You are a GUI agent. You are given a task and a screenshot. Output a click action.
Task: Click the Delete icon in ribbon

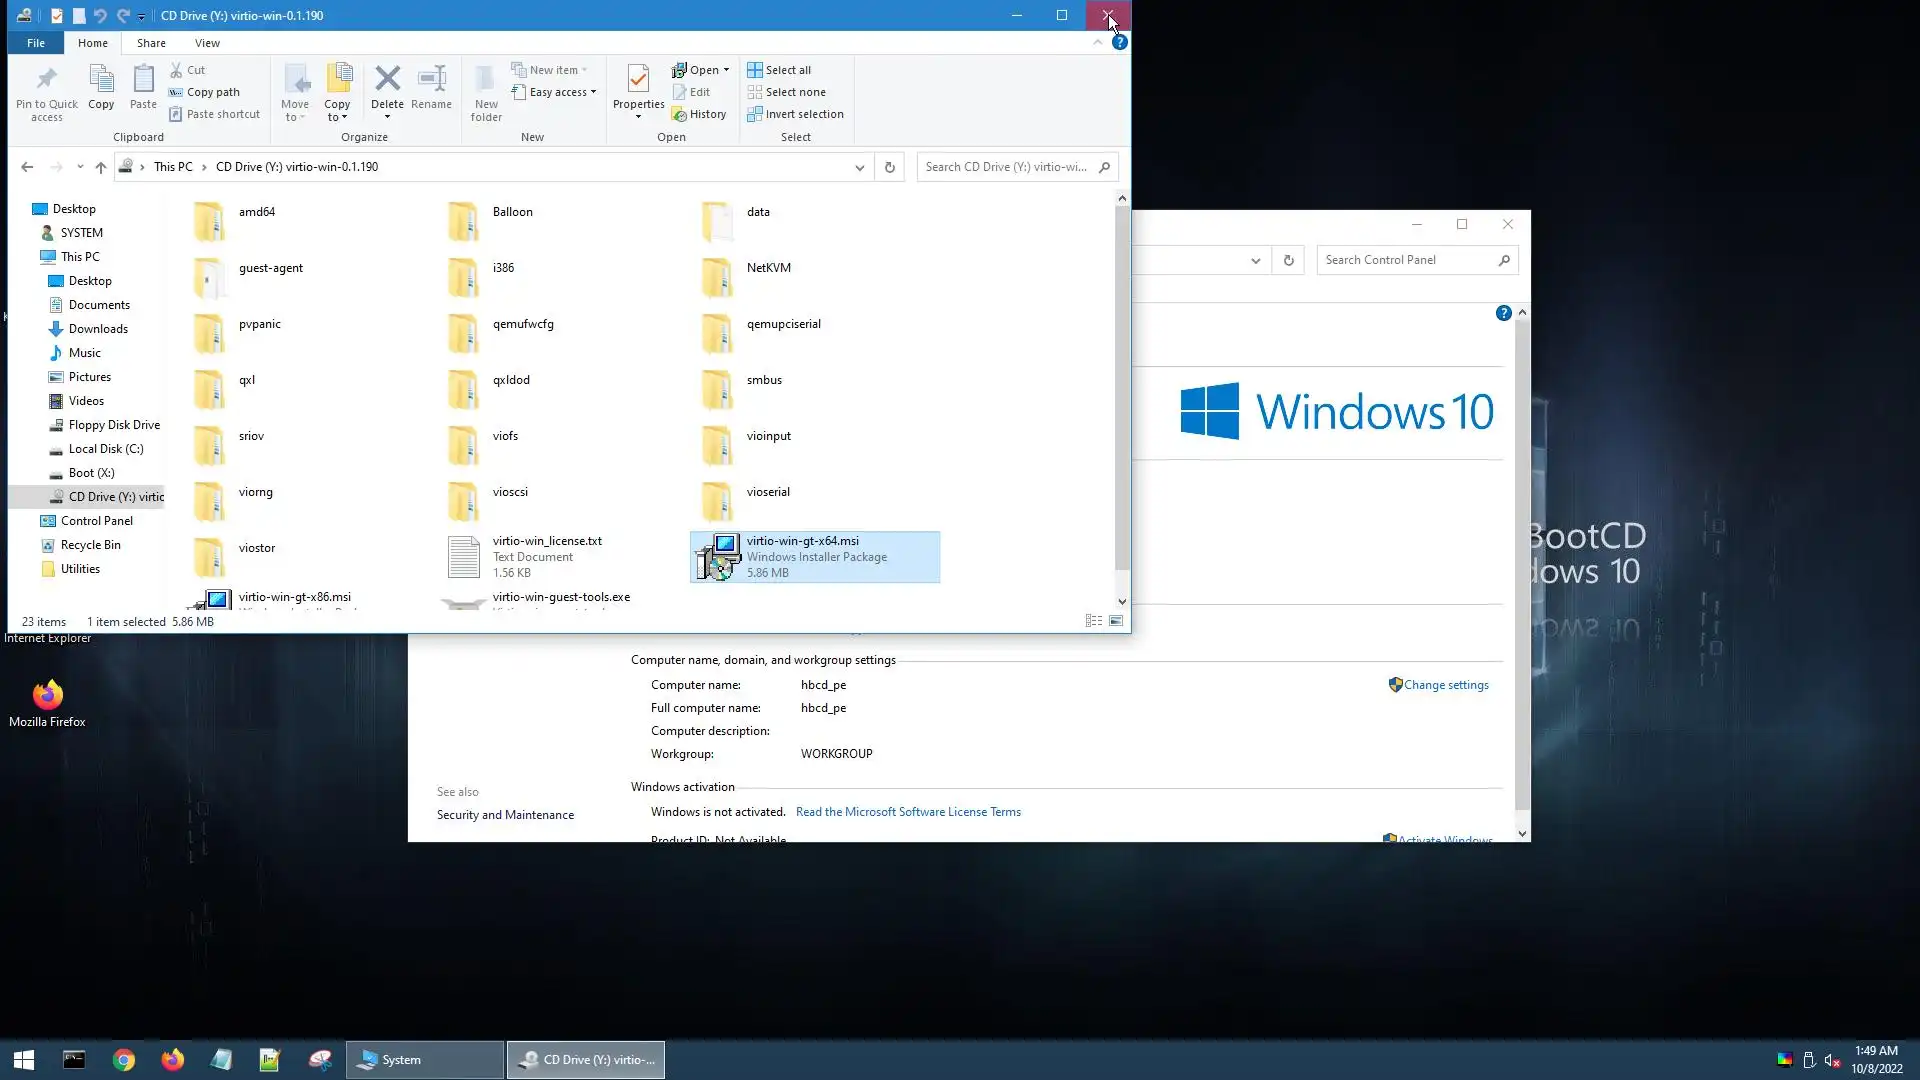point(387,80)
